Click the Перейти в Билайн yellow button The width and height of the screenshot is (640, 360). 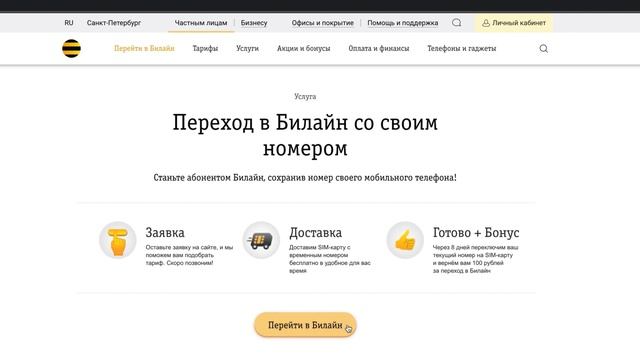tap(305, 325)
